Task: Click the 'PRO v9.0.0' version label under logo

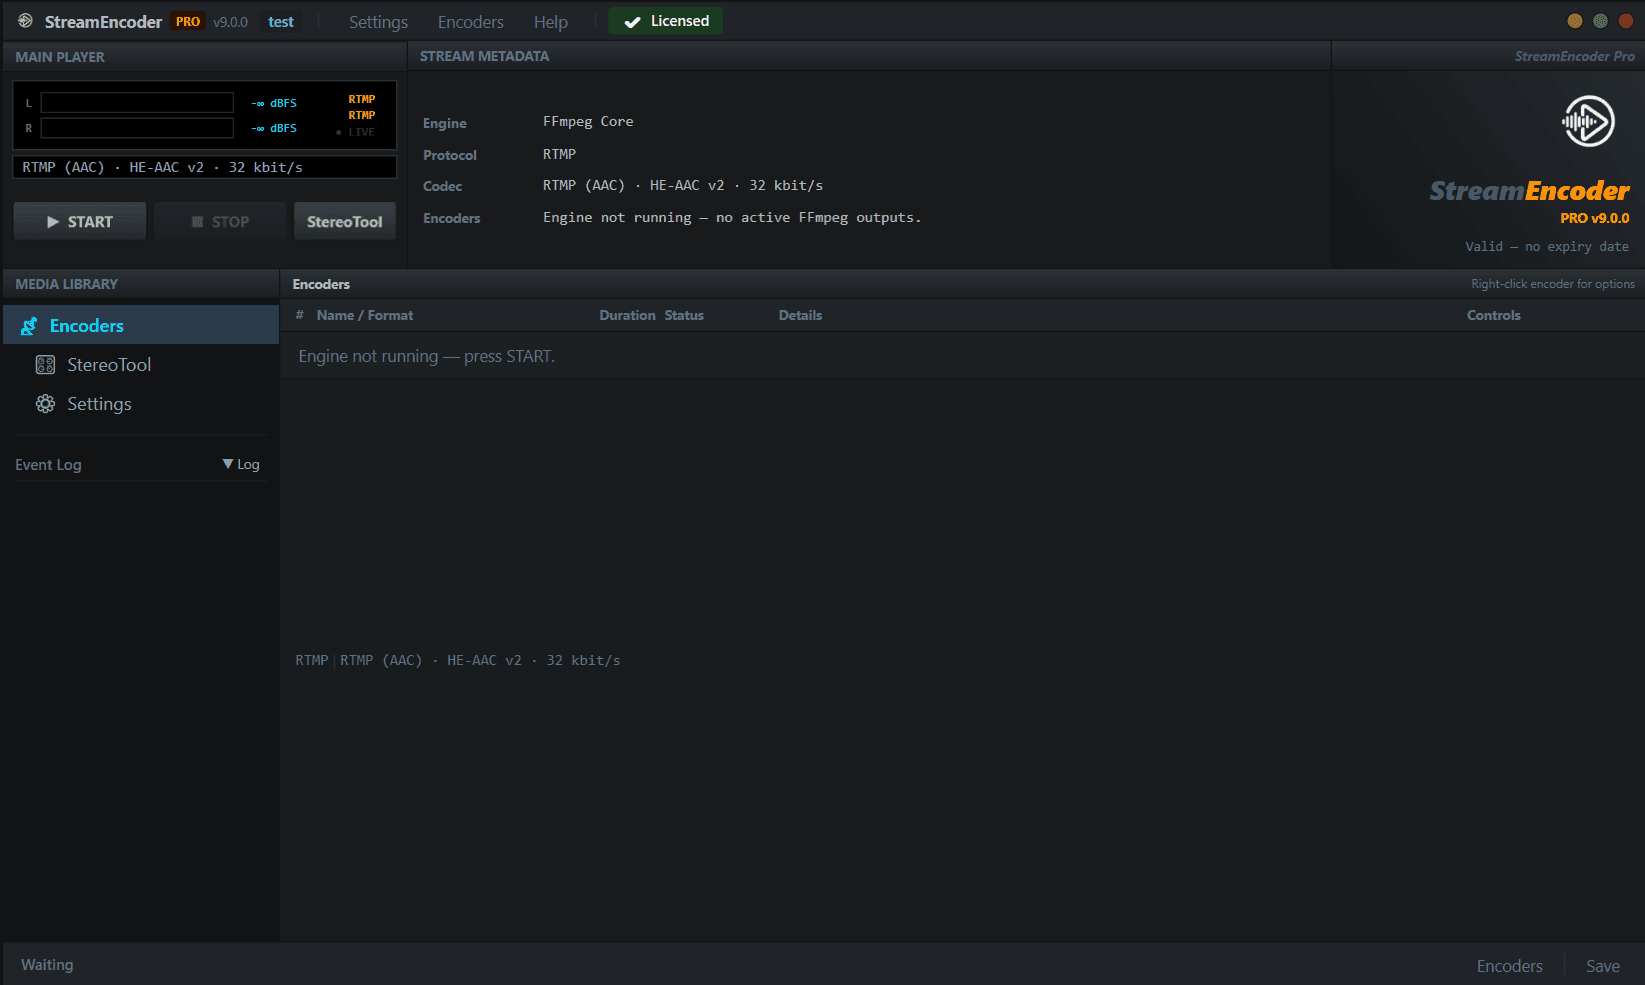Action: tap(1594, 218)
